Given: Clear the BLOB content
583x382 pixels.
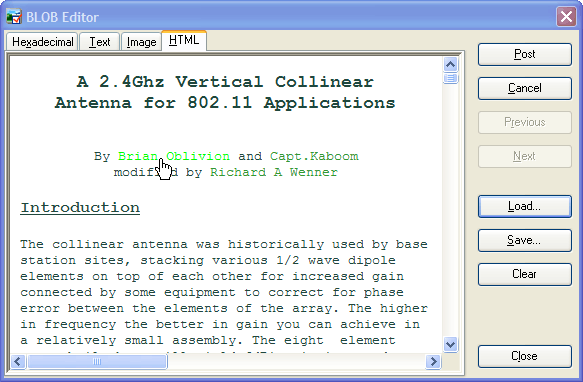Looking at the screenshot, I should click(525, 274).
